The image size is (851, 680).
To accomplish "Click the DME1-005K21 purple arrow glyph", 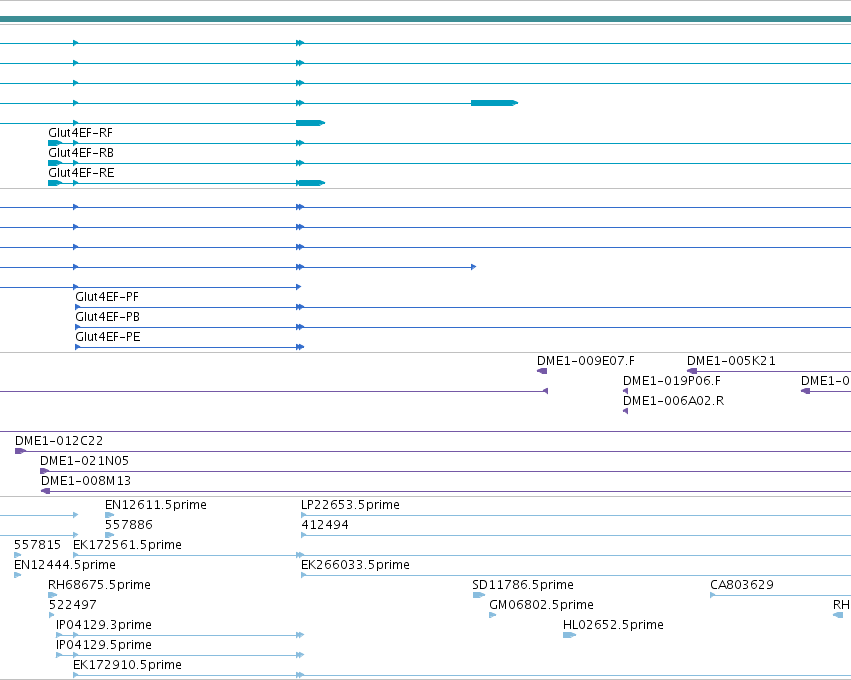I will coord(692,371).
